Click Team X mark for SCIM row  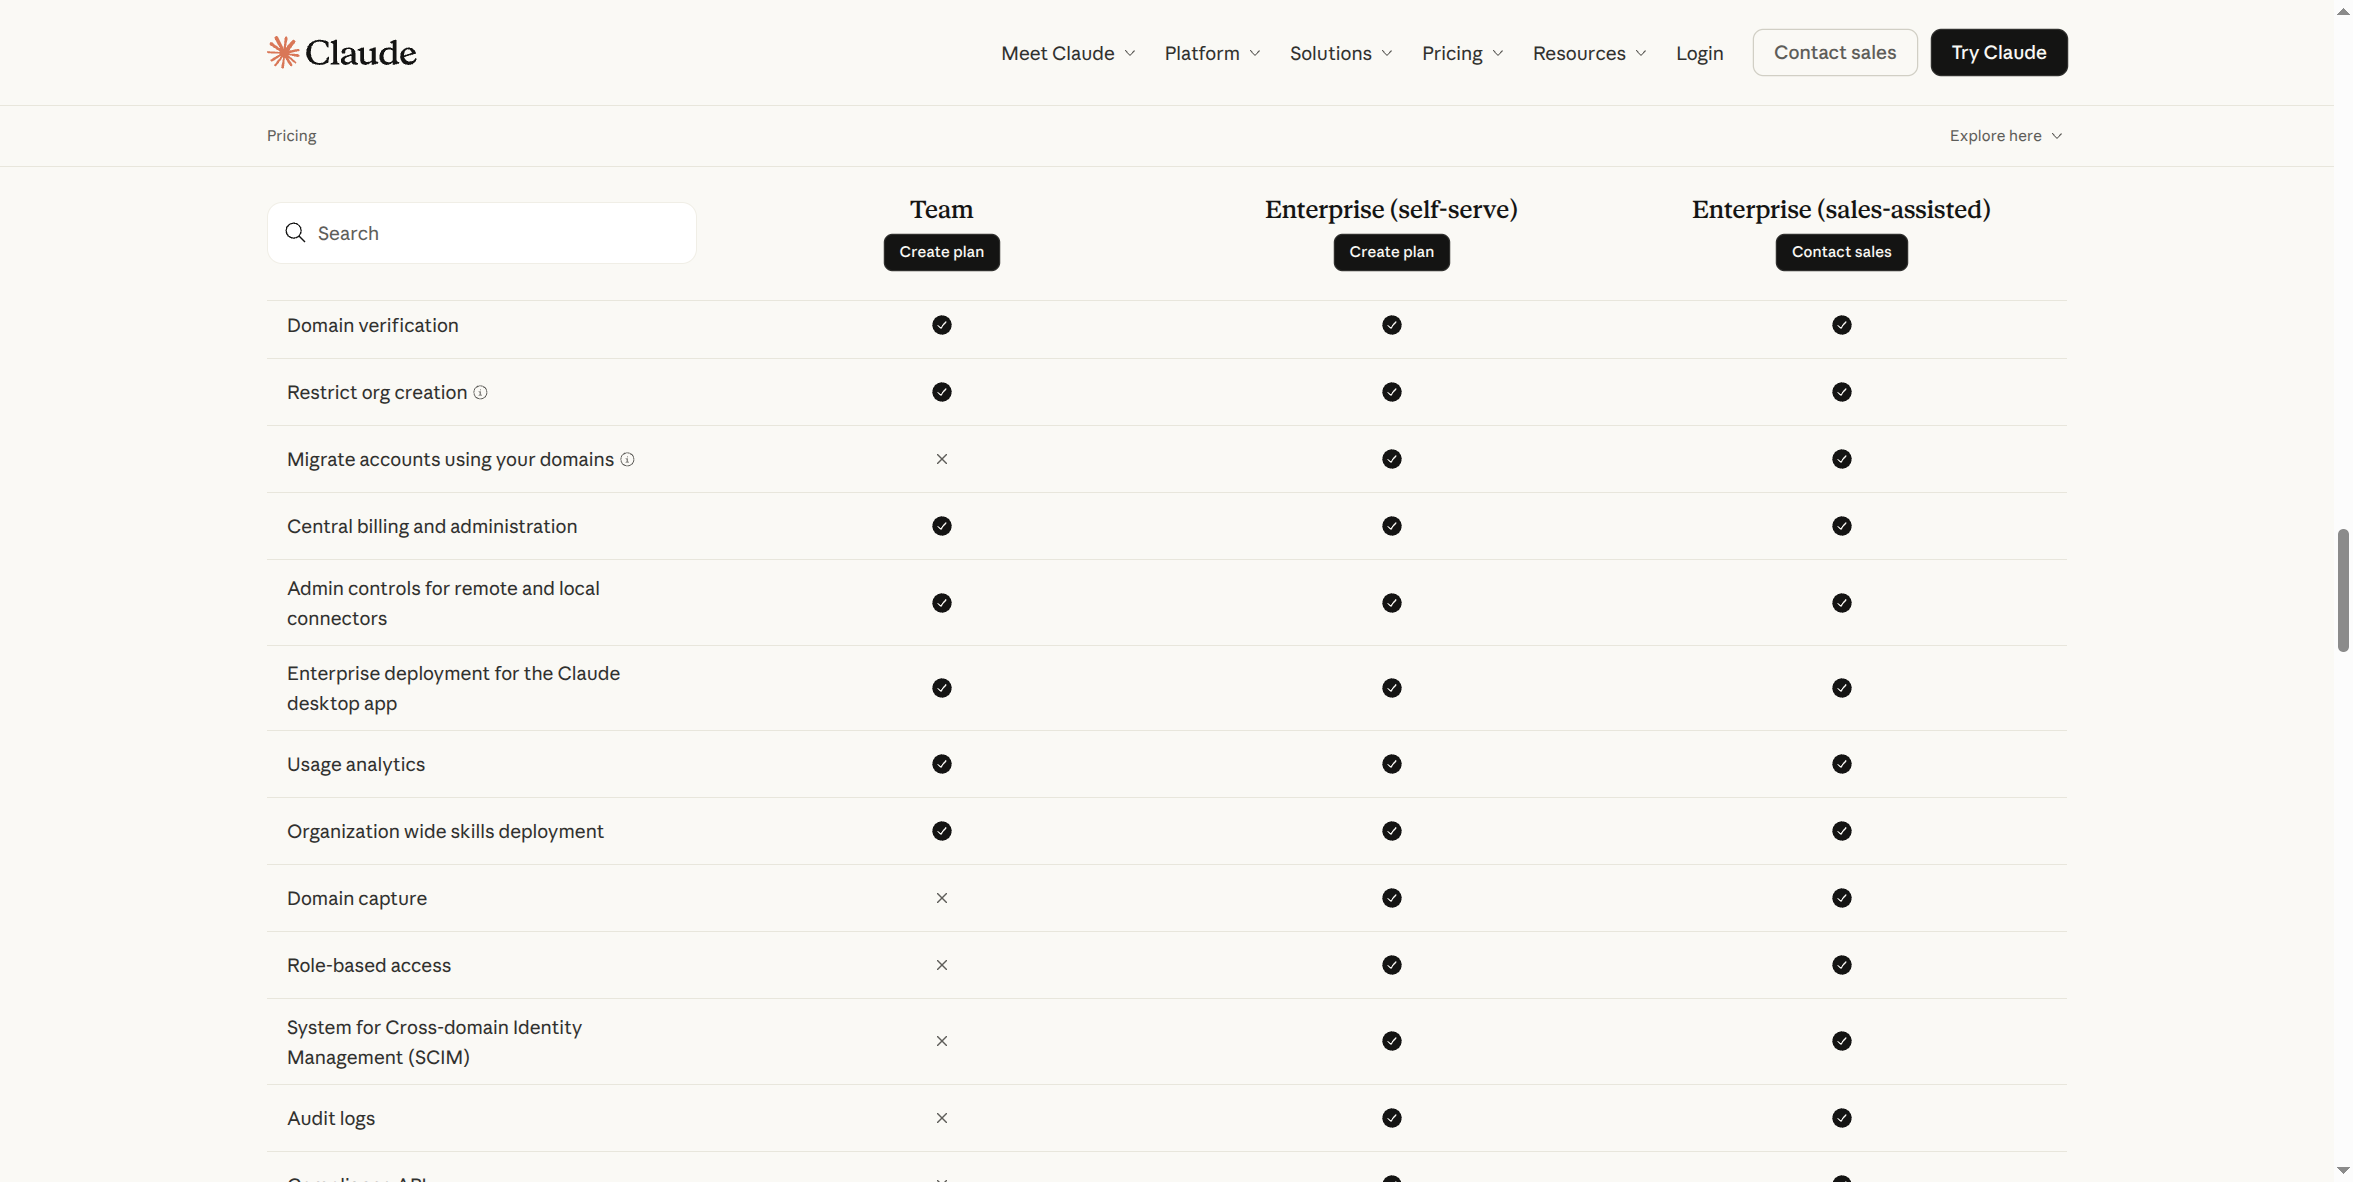[942, 1041]
